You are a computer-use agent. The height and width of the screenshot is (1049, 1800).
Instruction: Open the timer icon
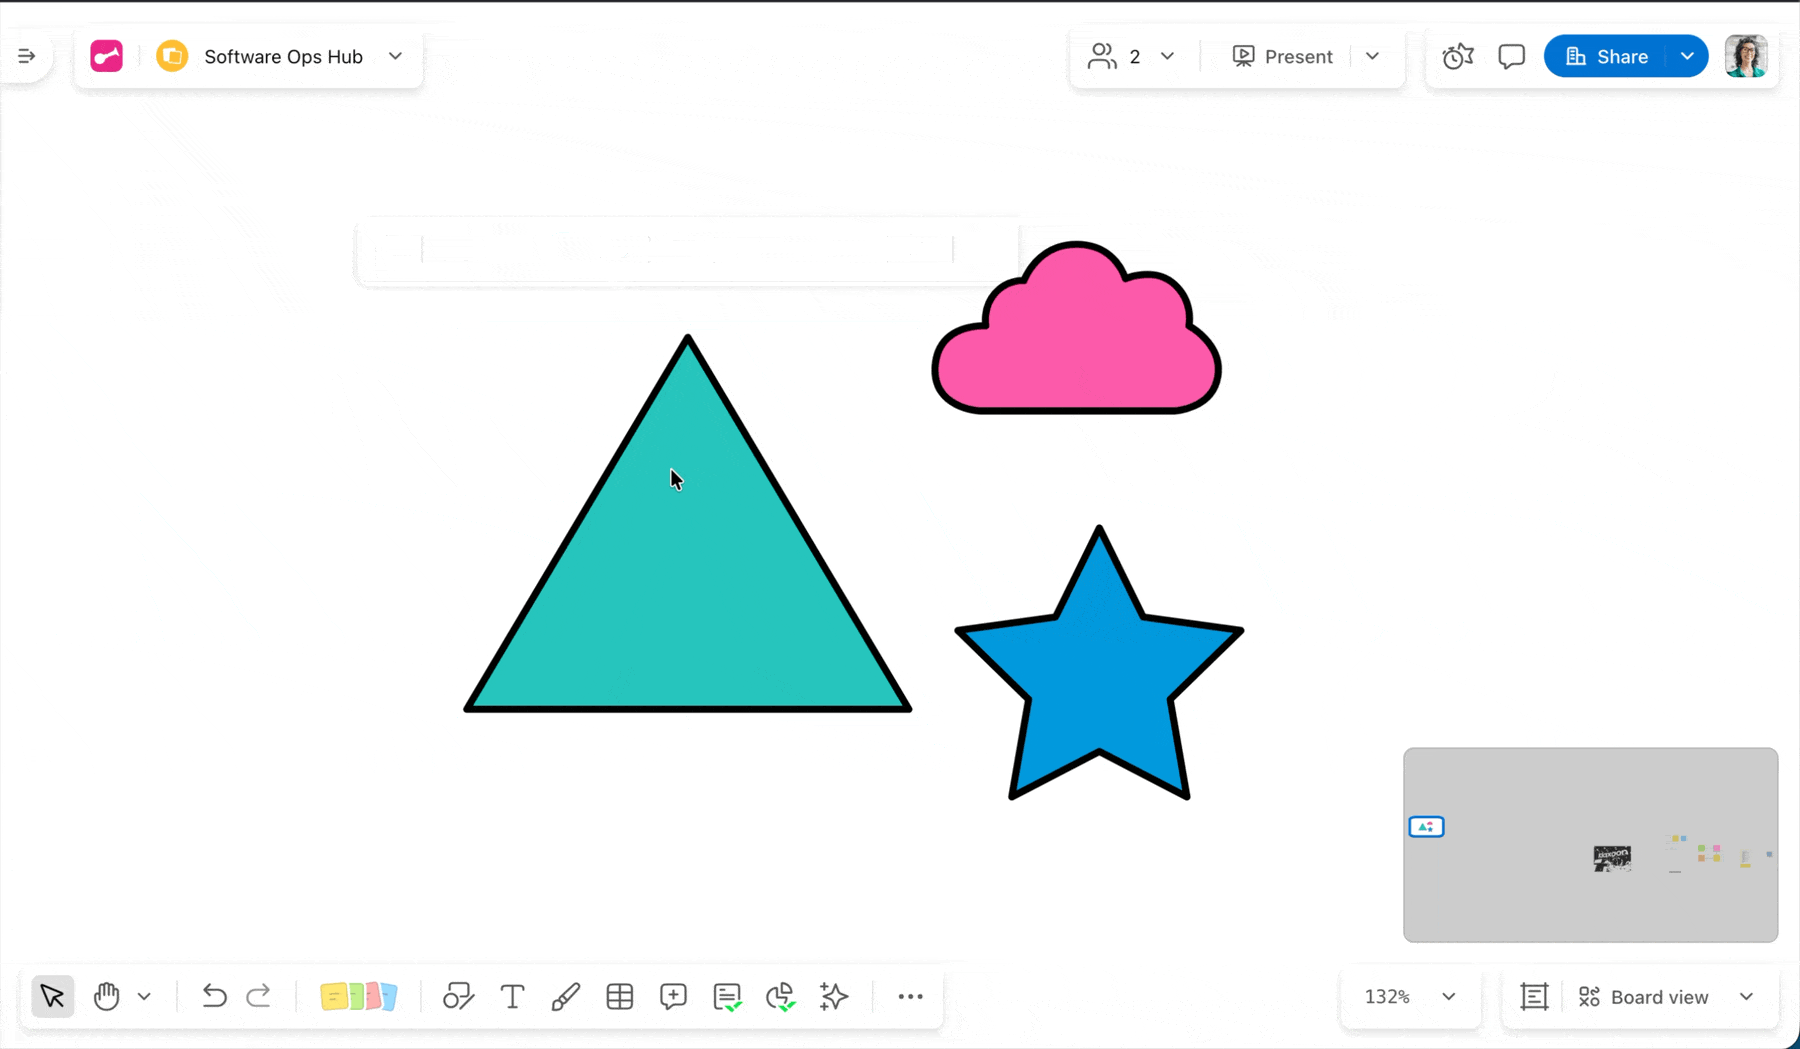(x=1458, y=57)
